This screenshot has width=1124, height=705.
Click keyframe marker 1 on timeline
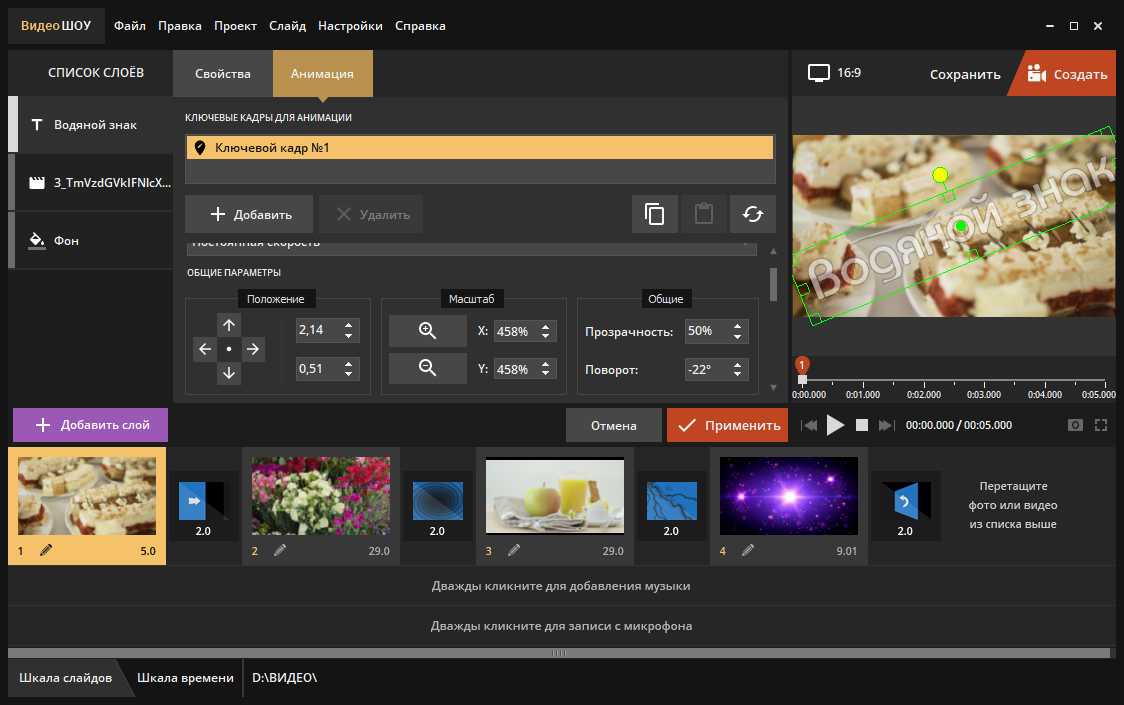(x=802, y=366)
